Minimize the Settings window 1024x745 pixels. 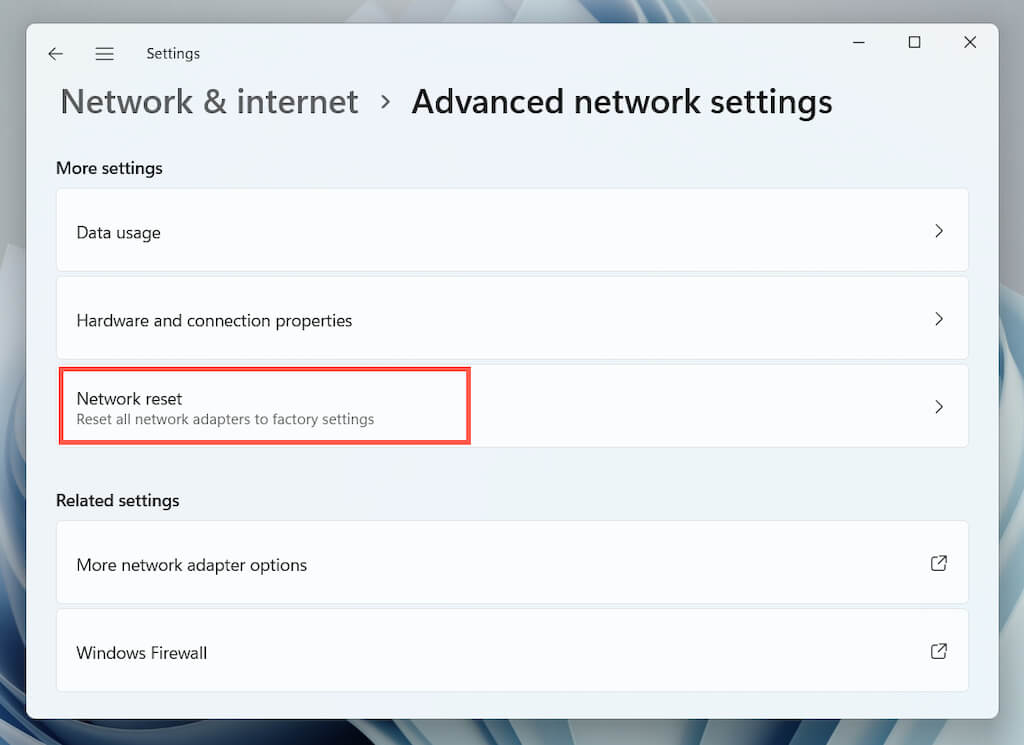[x=858, y=42]
